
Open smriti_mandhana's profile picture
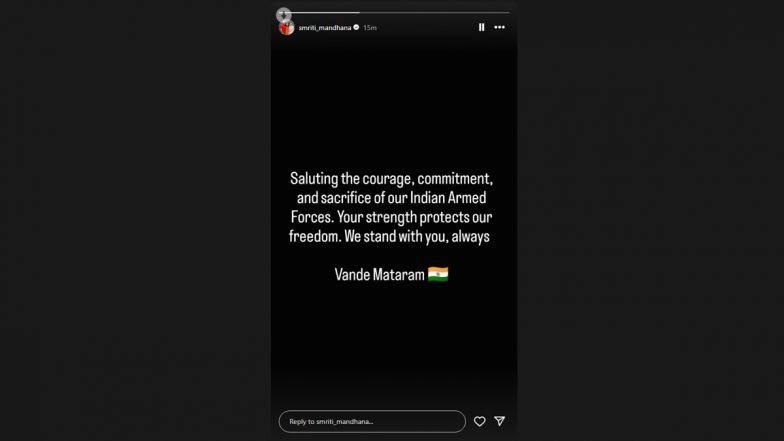tap(286, 28)
